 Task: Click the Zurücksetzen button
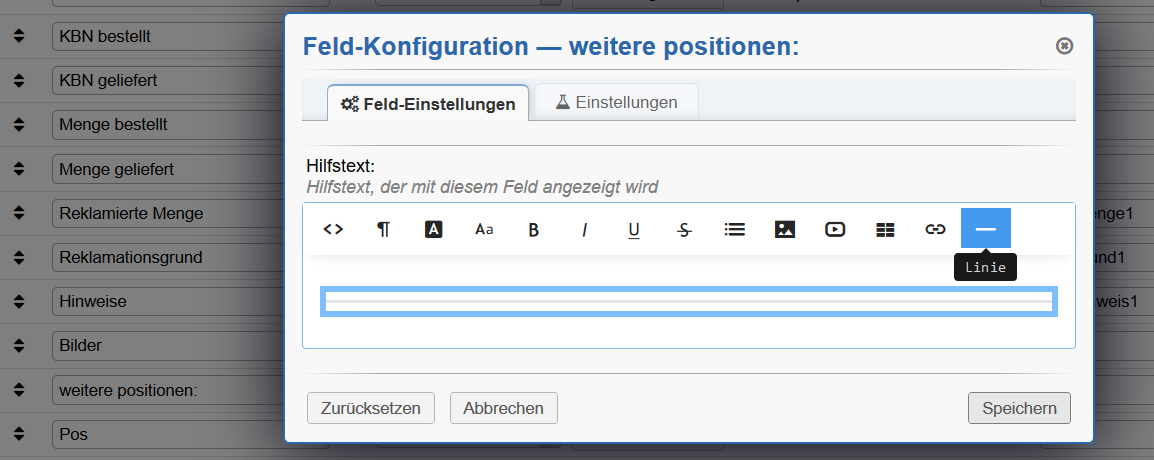[x=371, y=408]
